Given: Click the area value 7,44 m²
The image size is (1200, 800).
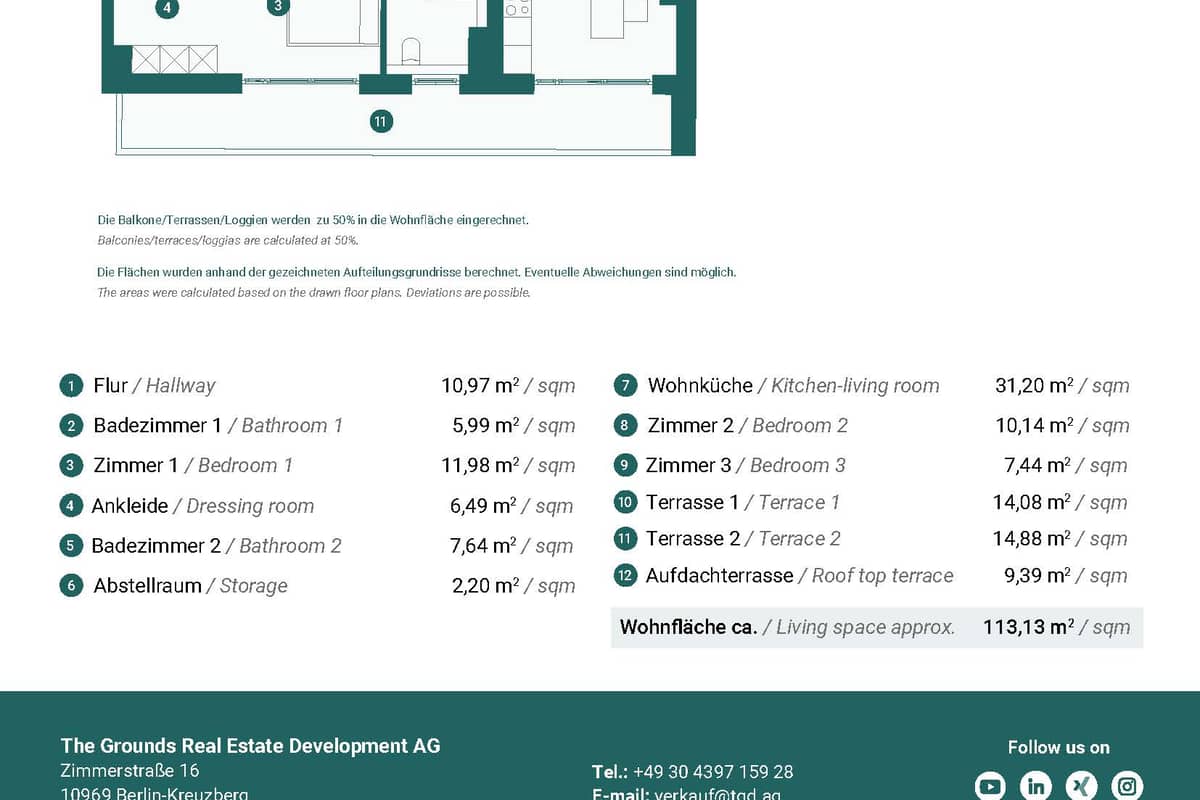Looking at the screenshot, I should coord(1038,466).
